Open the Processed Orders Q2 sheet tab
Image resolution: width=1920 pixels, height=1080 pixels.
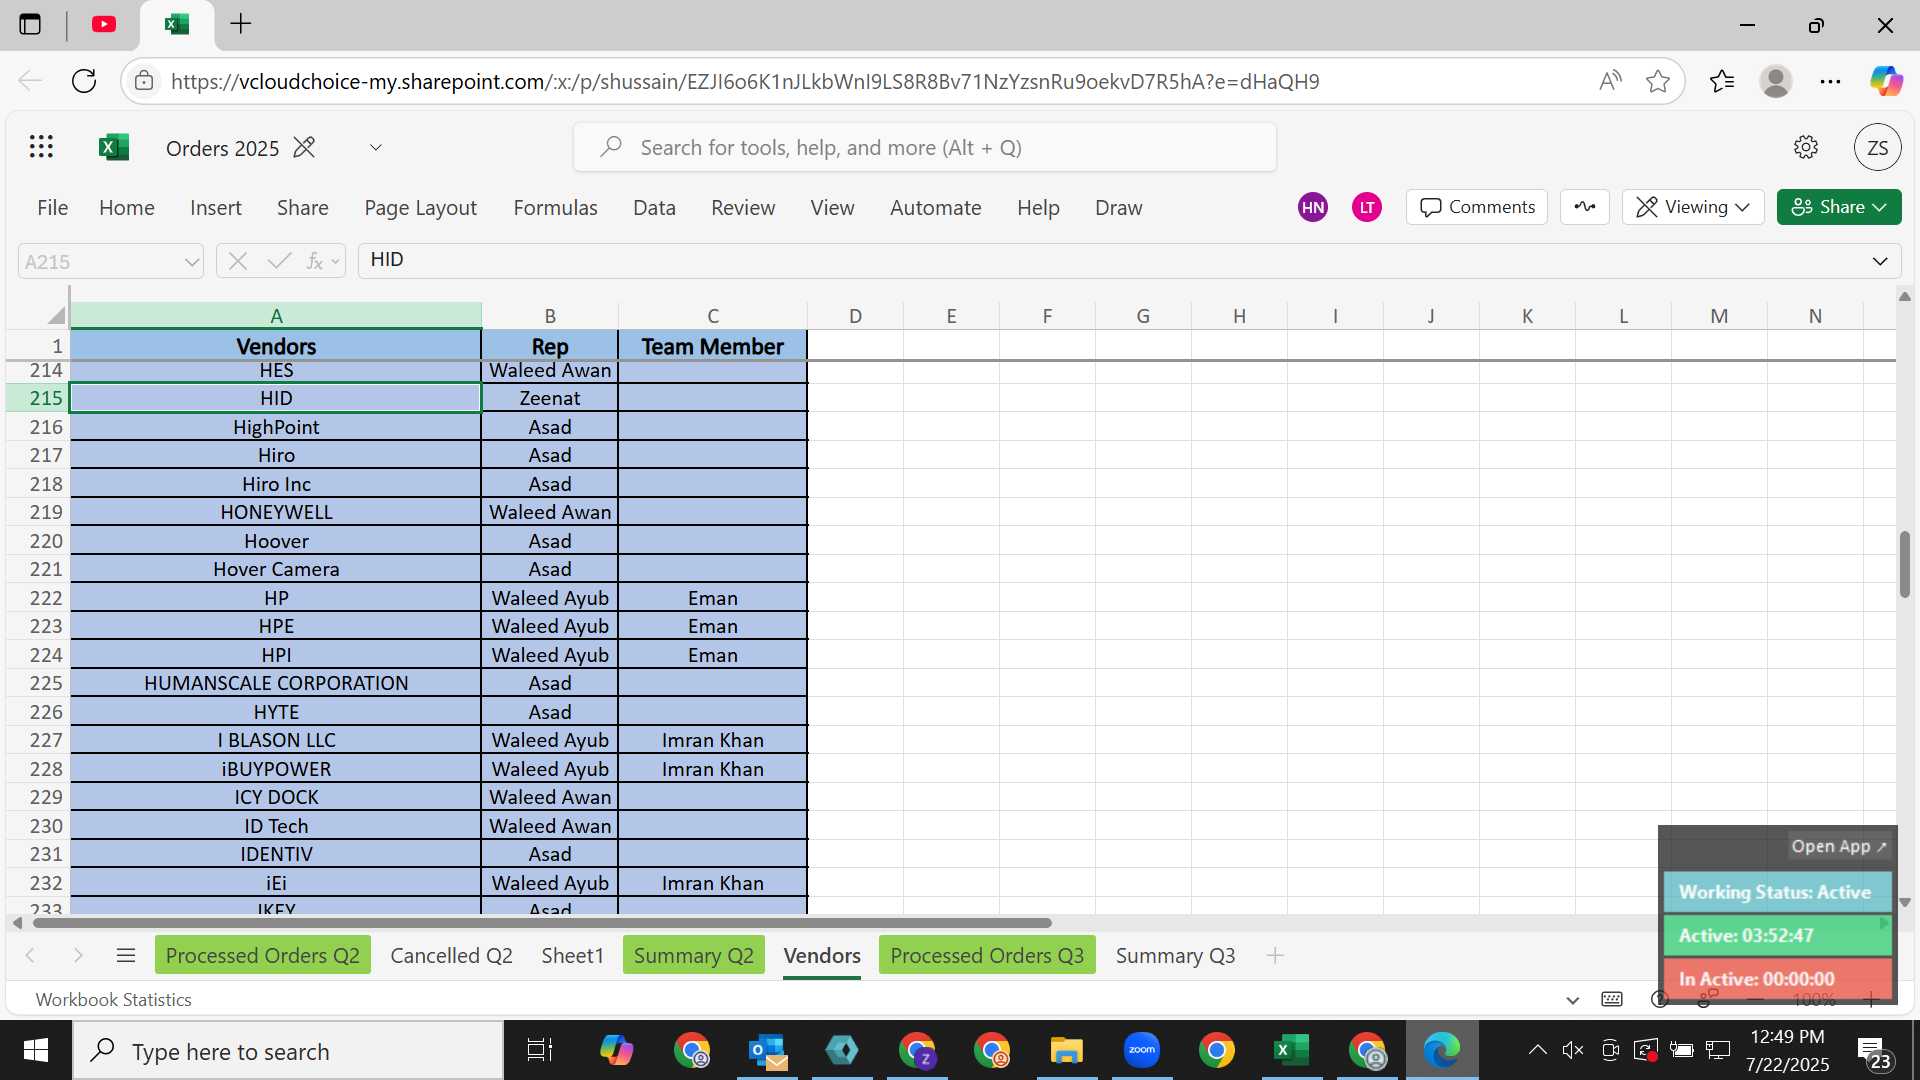click(263, 955)
